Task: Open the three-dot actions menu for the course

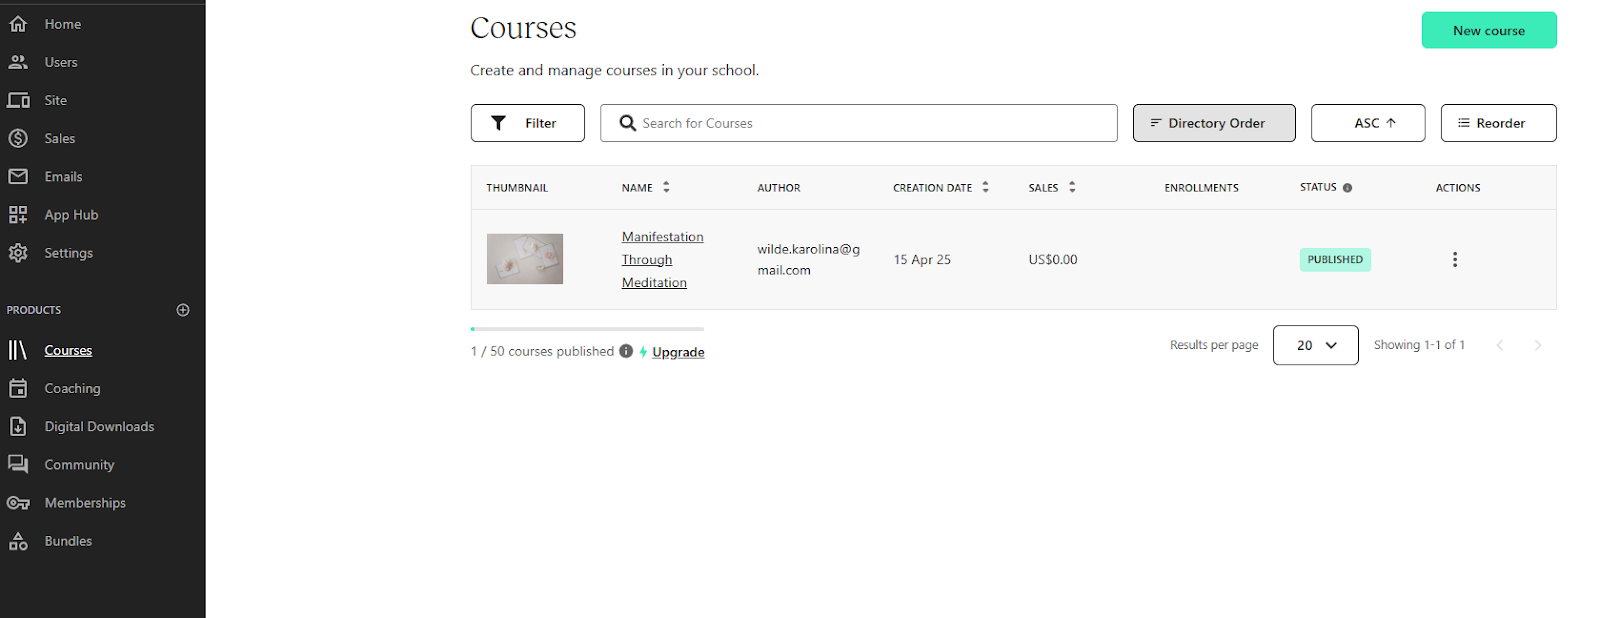Action: pos(1454,260)
